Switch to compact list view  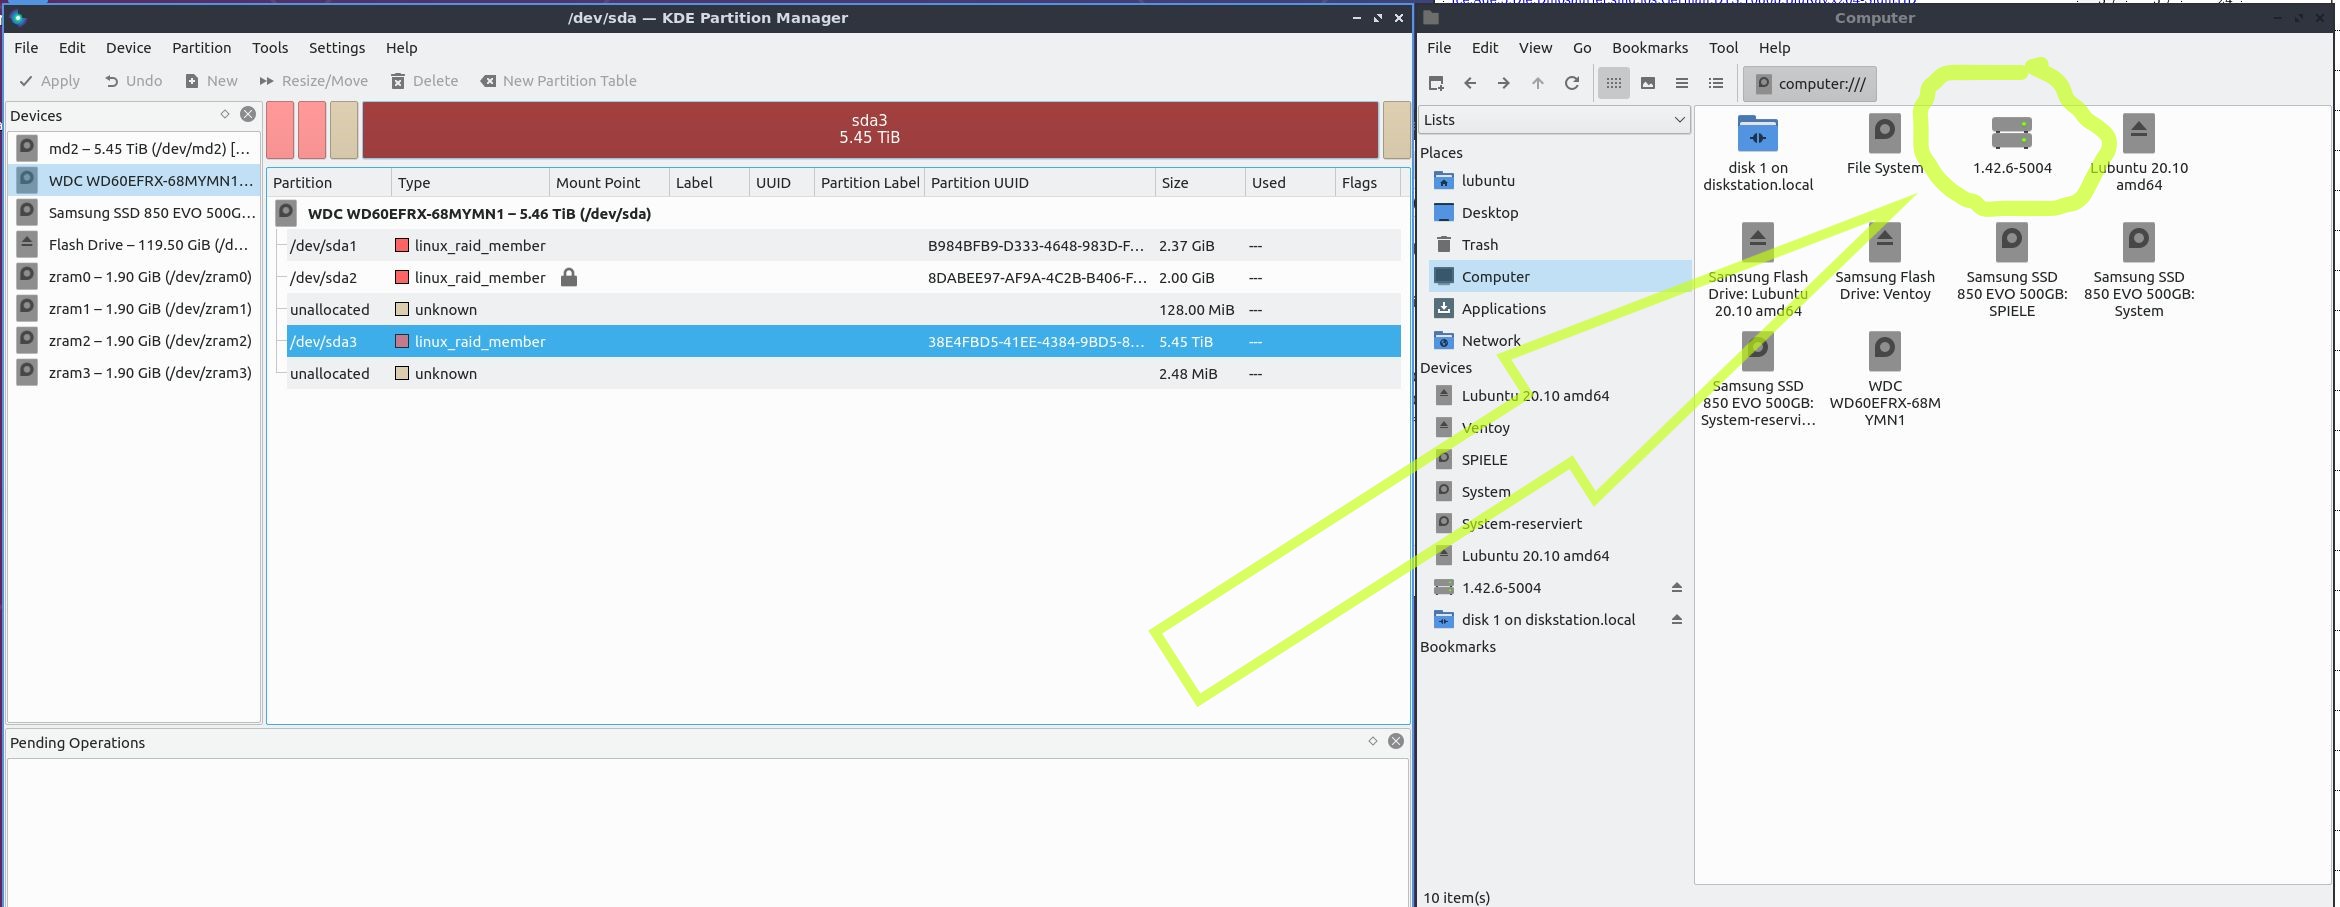point(1682,83)
